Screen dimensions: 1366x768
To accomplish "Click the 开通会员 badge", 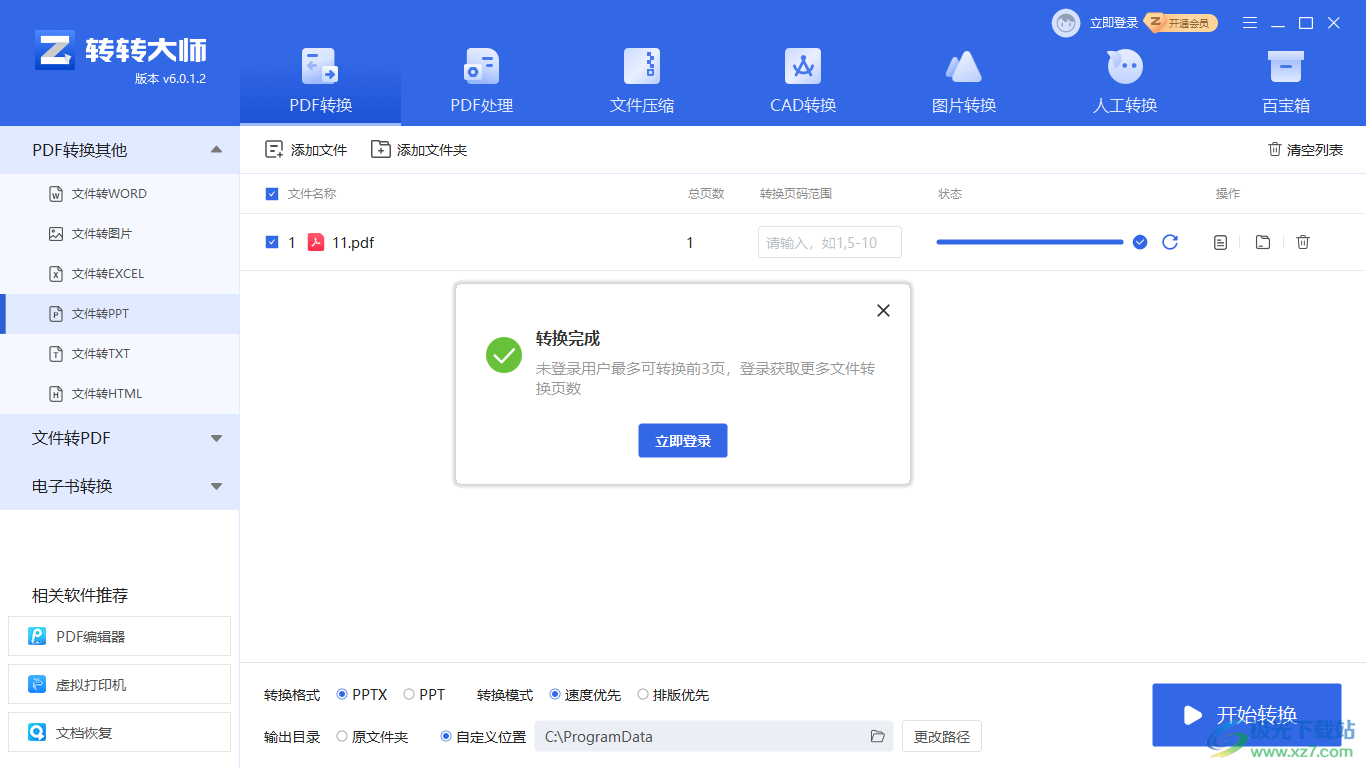I will point(1181,23).
